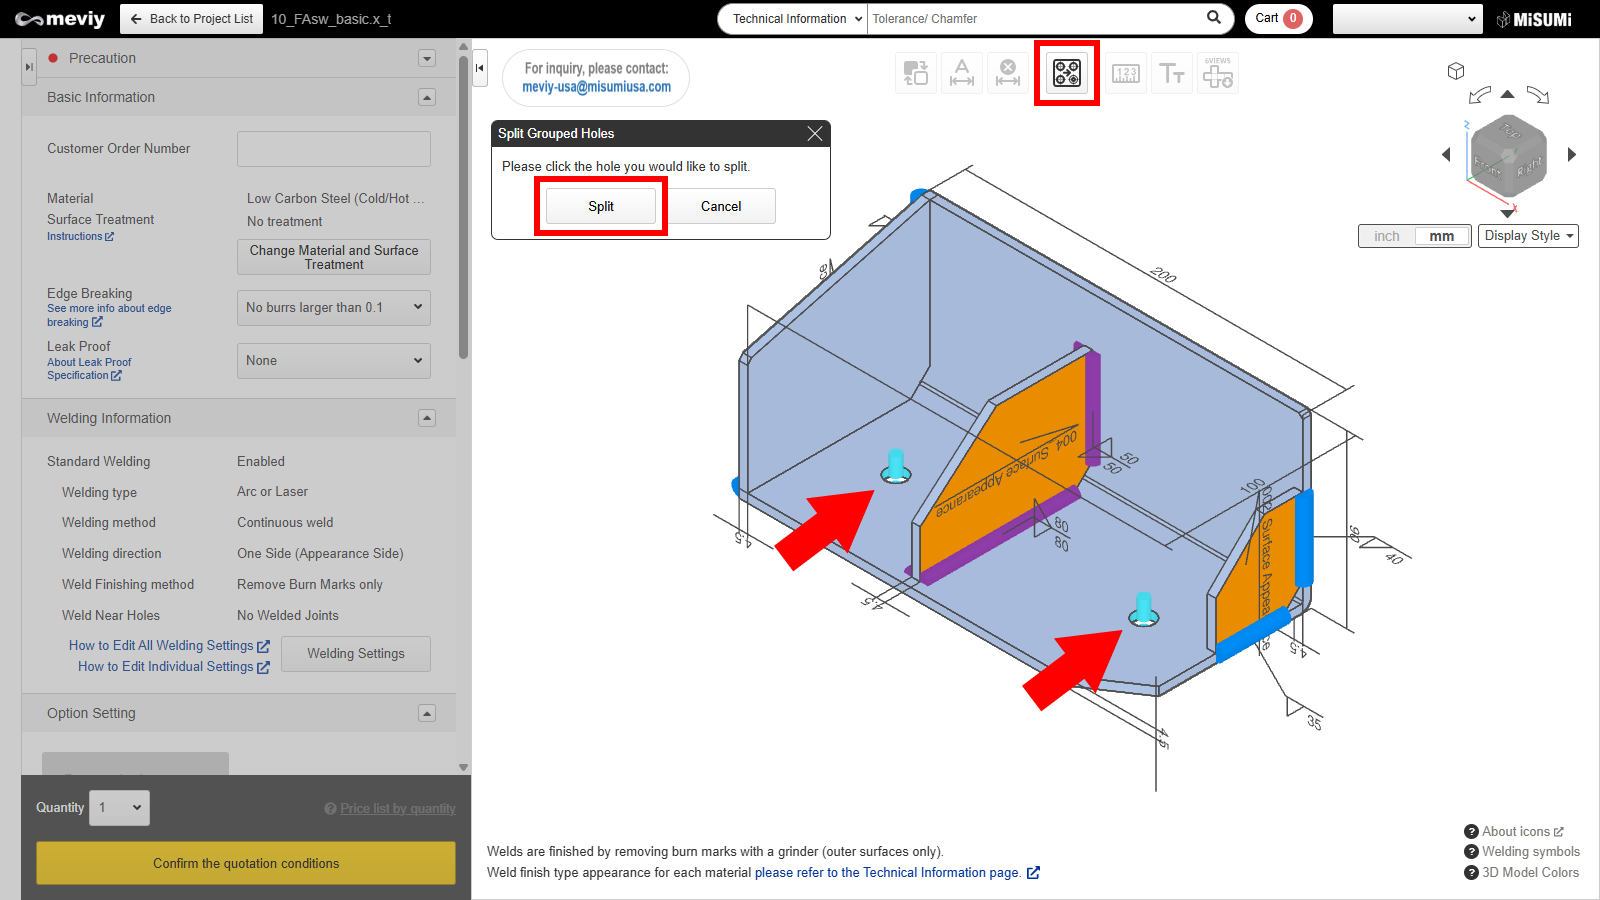This screenshot has width=1600, height=900.
Task: Click the Customer Order Number field
Action: (334, 149)
